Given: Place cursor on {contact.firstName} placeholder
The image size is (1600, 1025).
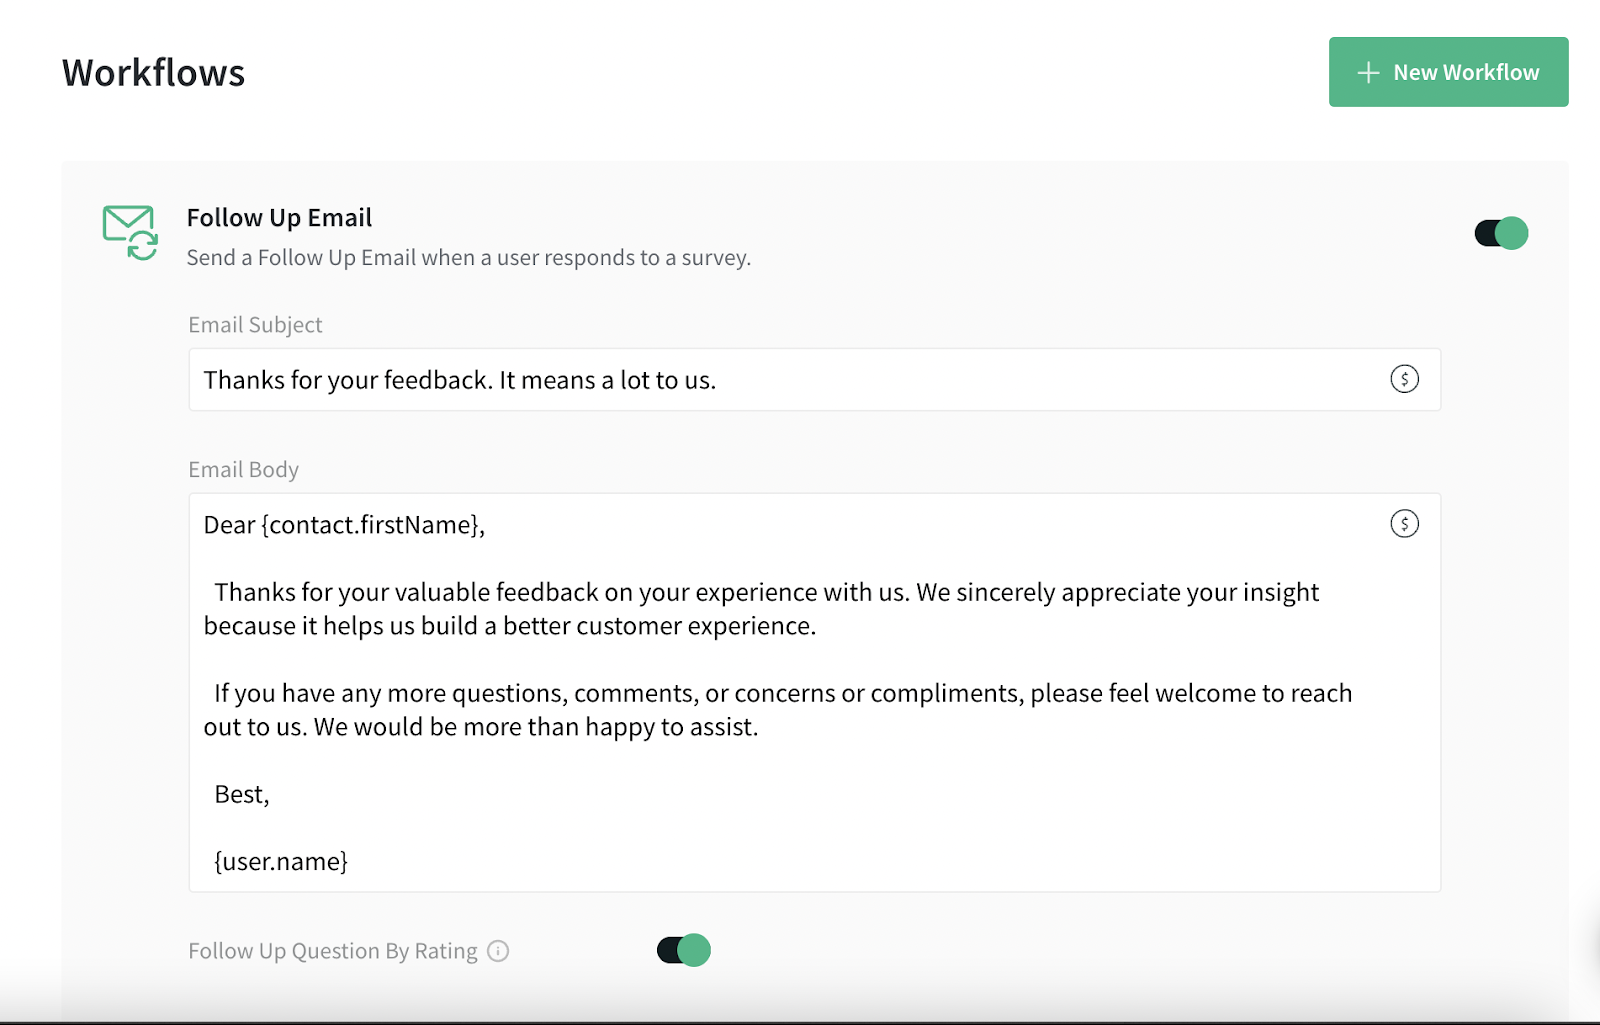Looking at the screenshot, I should 371,525.
